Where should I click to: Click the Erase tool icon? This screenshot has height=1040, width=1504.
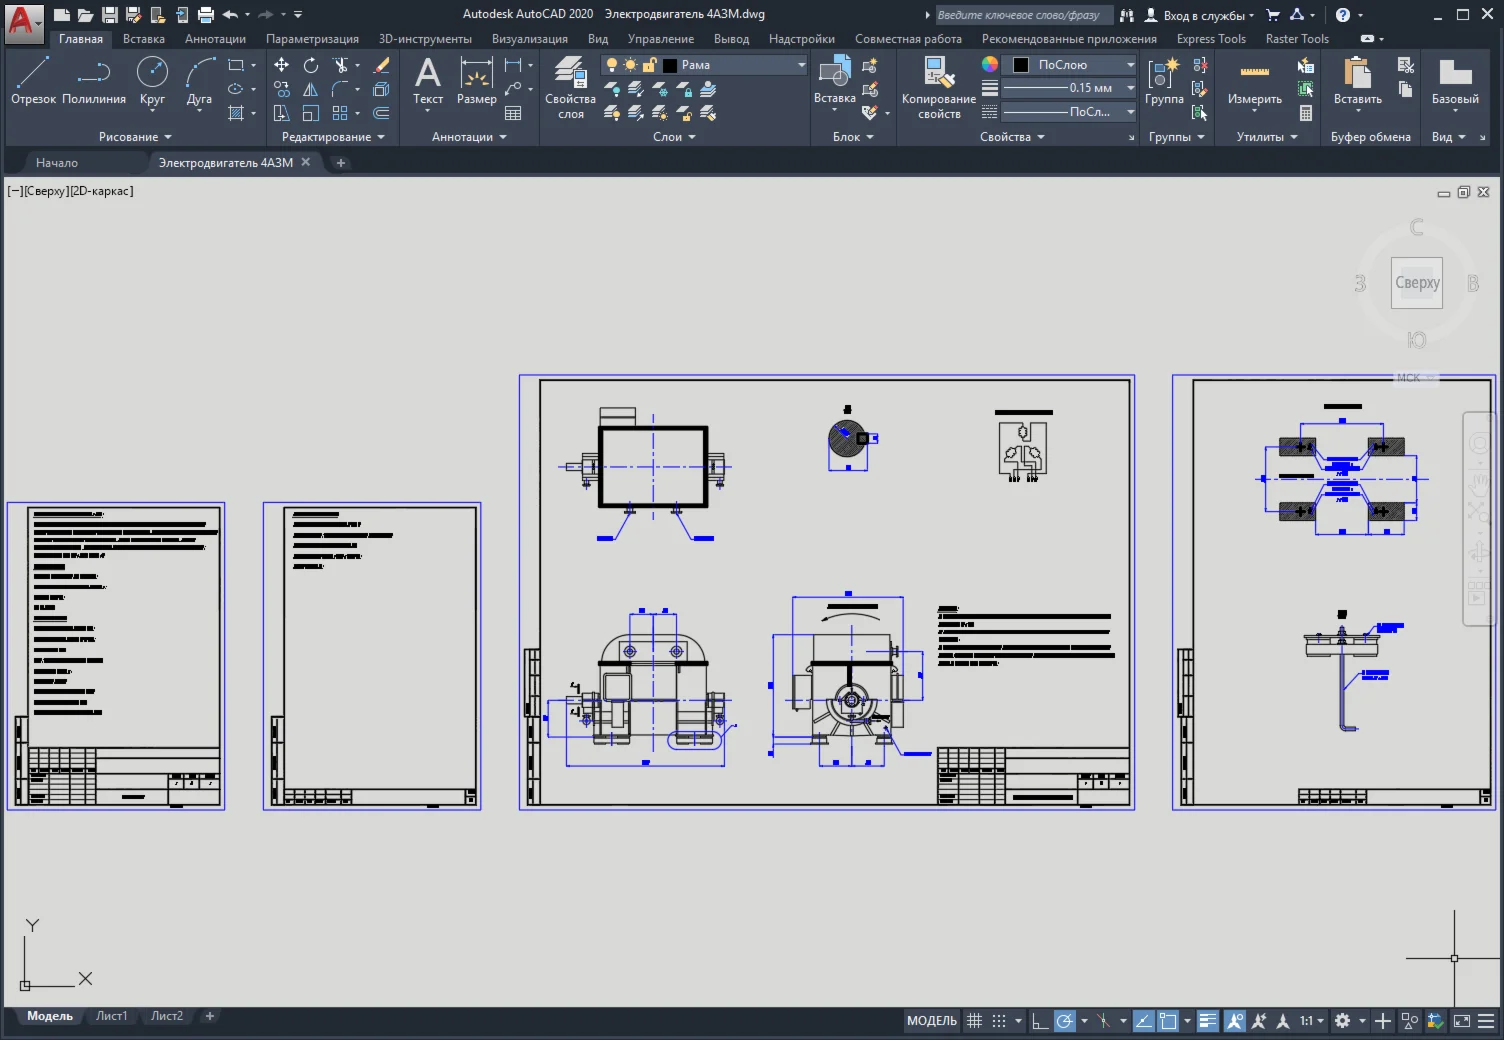381,65
